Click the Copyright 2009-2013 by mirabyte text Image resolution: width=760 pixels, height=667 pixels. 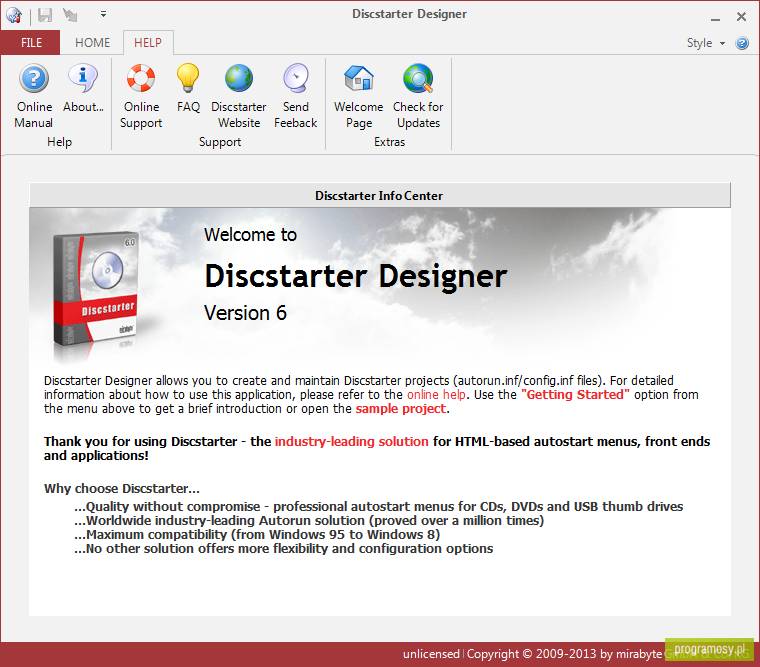tap(564, 654)
